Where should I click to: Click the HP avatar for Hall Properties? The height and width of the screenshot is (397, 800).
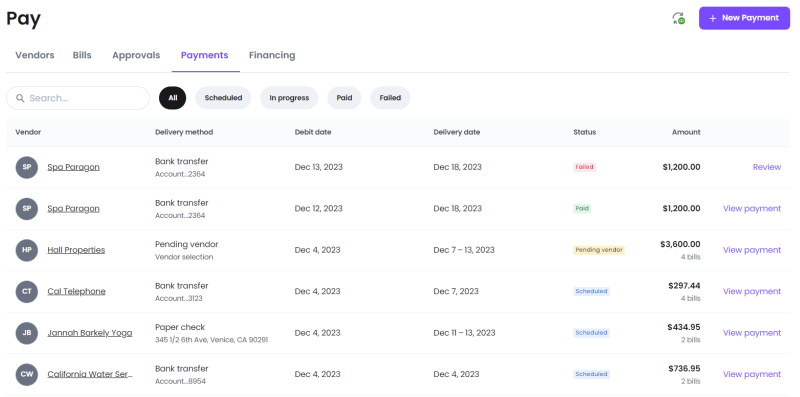pyautogui.click(x=27, y=250)
